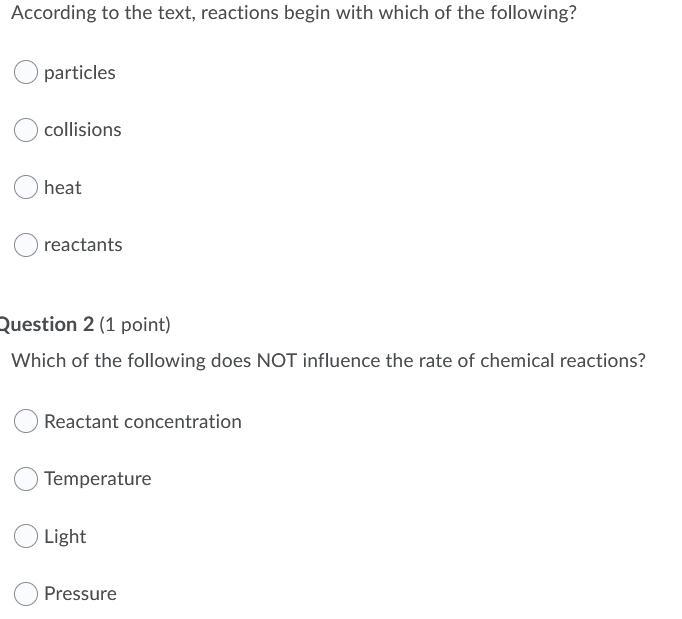
Task: Pick the 'reactants' radio button
Action: click(x=26, y=245)
